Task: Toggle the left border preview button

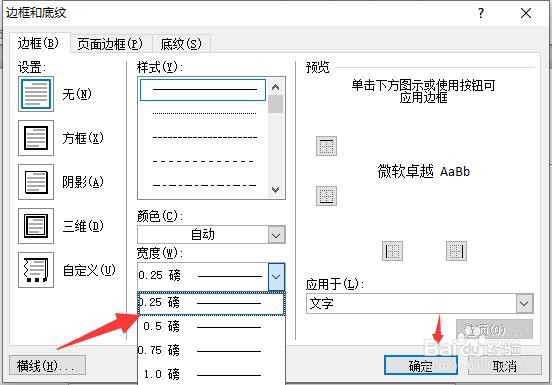Action: click(x=393, y=251)
